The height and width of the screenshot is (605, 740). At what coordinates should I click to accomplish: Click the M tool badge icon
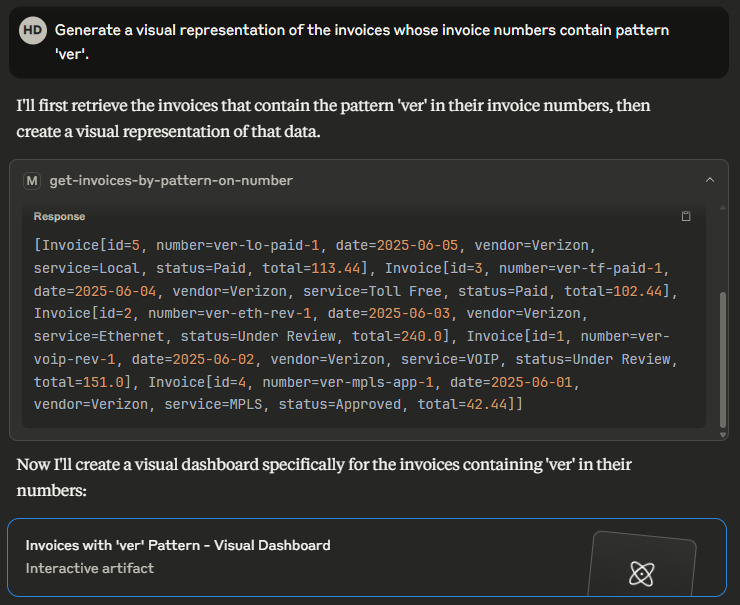coord(32,181)
